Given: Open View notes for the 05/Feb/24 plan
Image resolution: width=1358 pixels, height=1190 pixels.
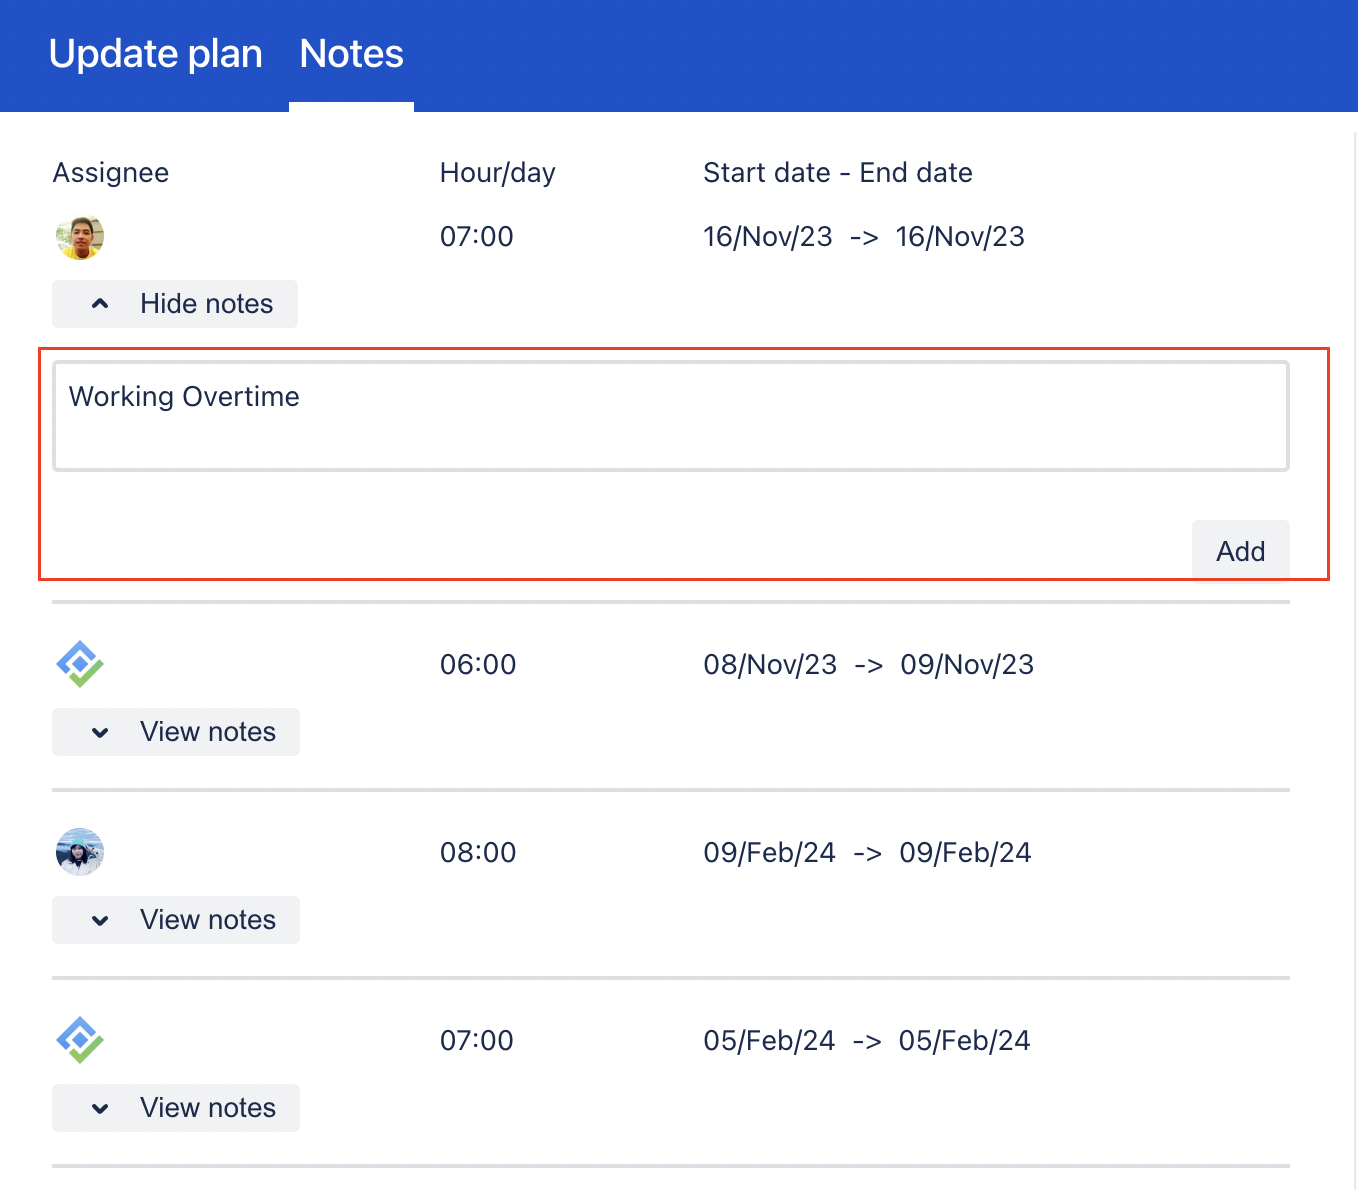Looking at the screenshot, I should coord(176,1108).
